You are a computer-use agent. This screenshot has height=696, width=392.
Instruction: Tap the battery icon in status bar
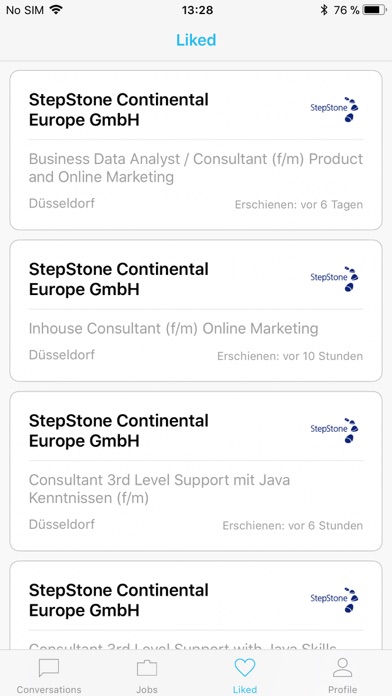click(x=374, y=10)
